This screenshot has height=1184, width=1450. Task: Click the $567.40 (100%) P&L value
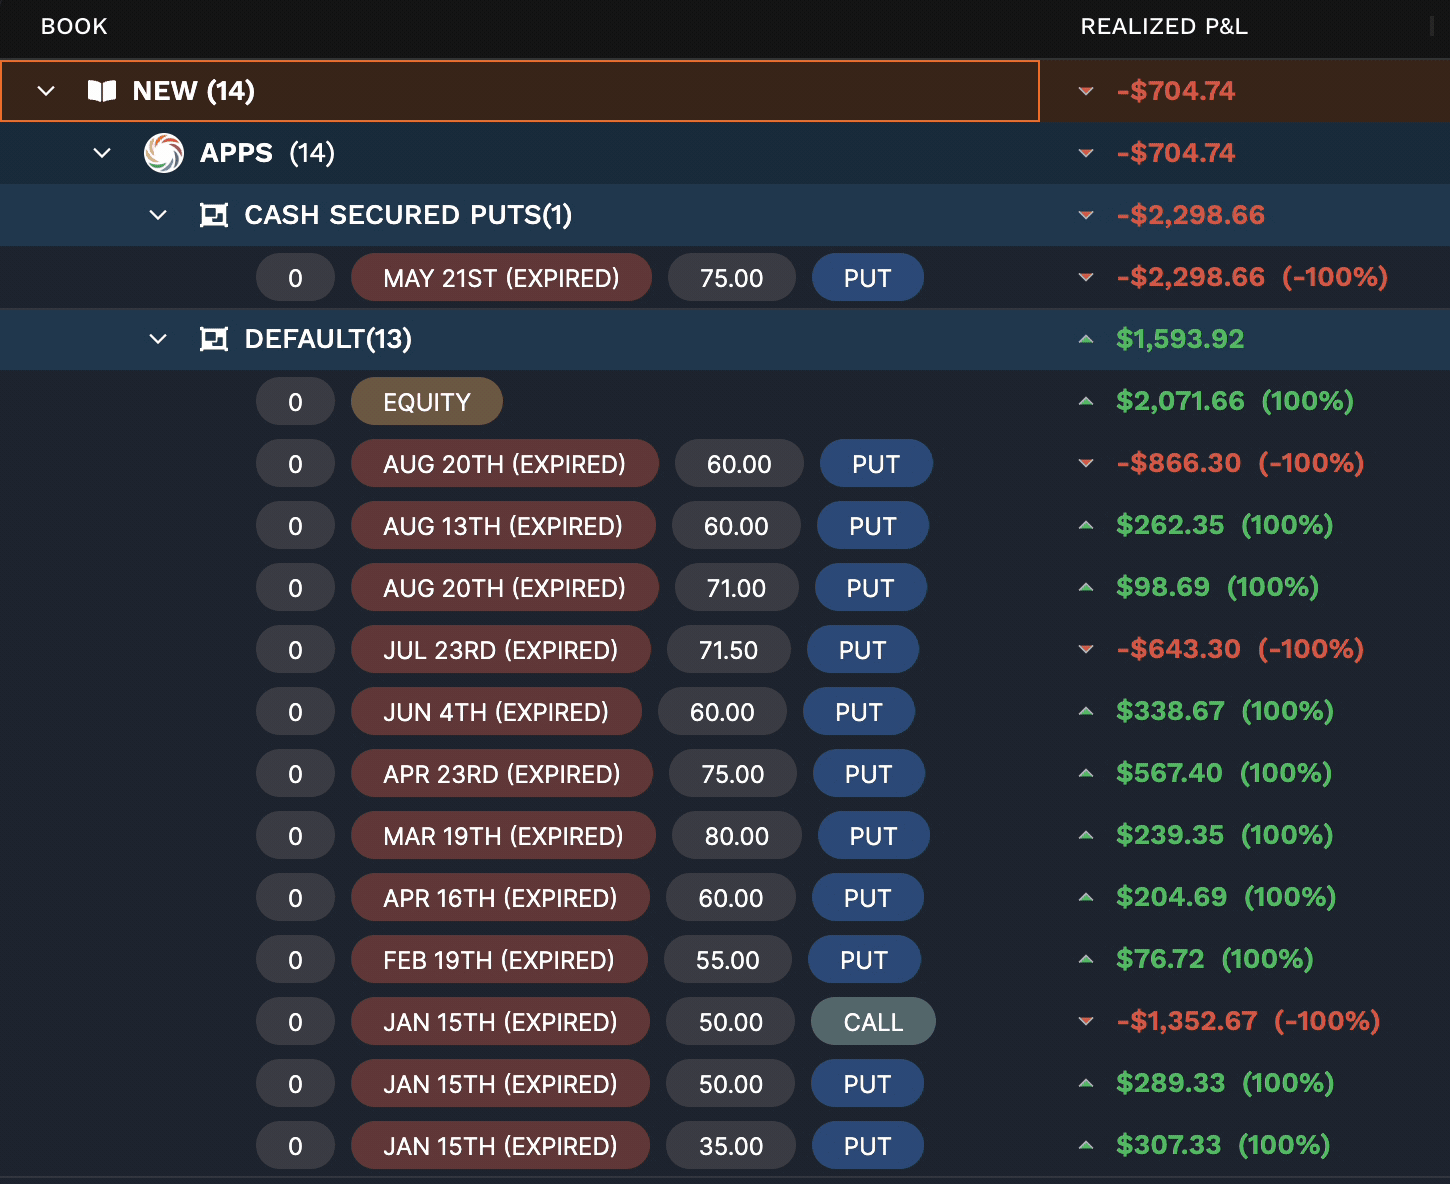click(1224, 773)
